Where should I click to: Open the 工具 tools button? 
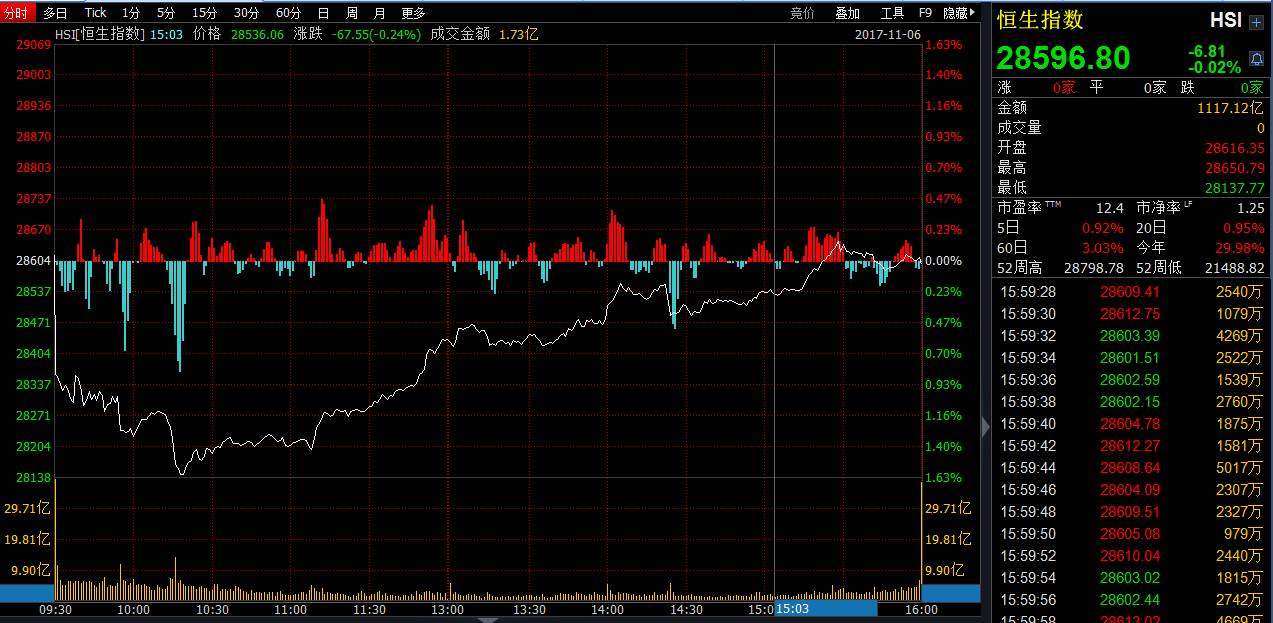[x=892, y=13]
